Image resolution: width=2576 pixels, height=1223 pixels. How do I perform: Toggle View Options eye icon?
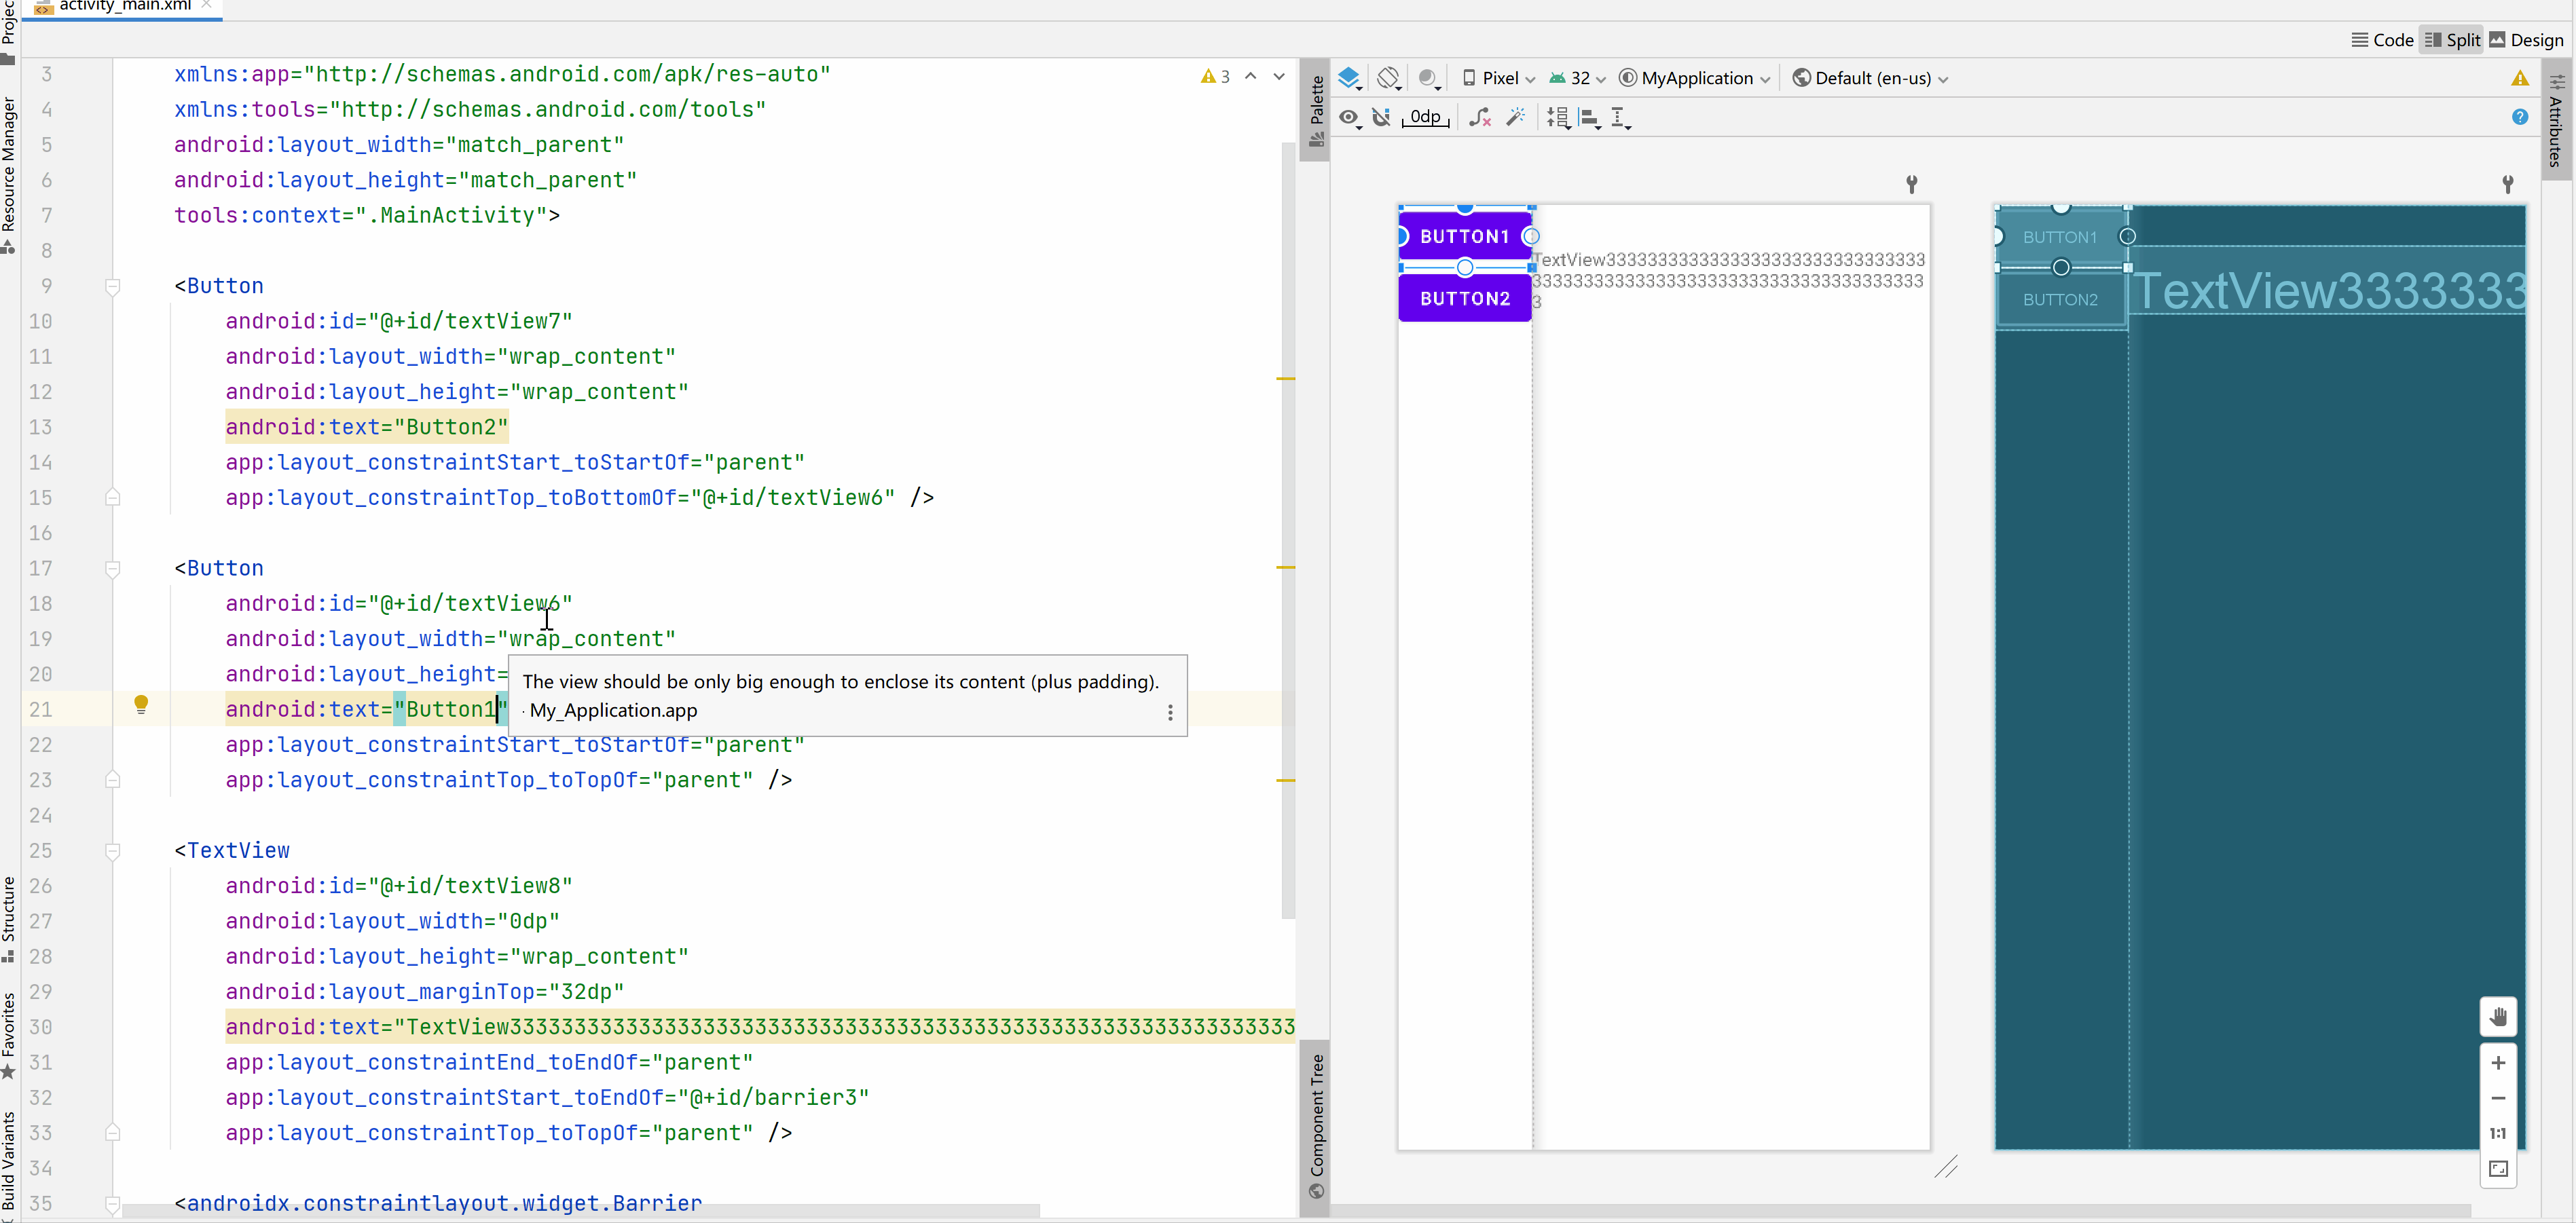[1349, 118]
